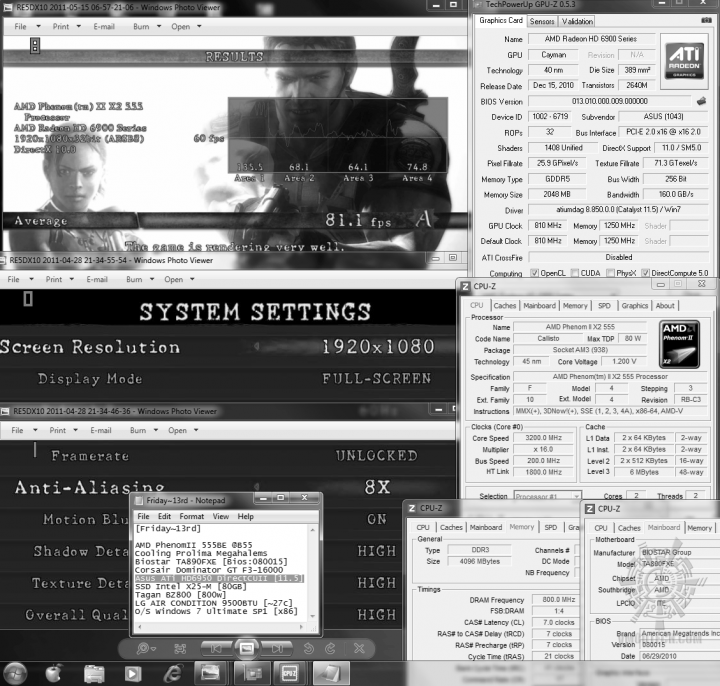Click the ATI Radeon logo in GPU-Z
720x686 pixels.
pyautogui.click(x=684, y=61)
